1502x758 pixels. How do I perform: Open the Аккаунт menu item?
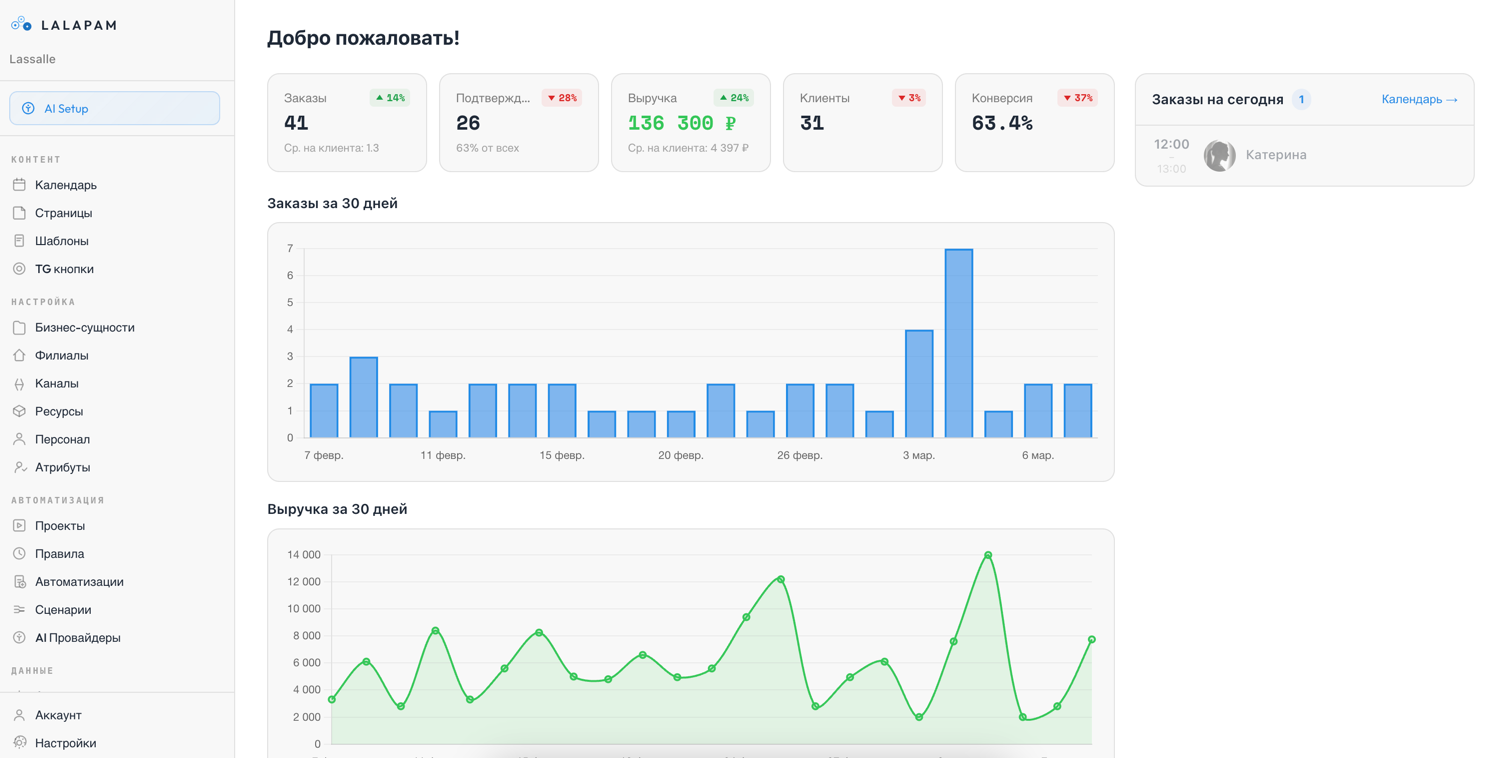click(58, 715)
